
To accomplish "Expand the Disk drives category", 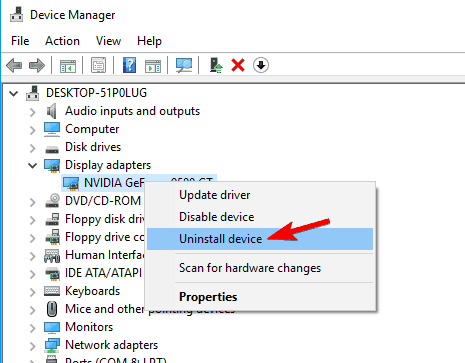I will coord(32,148).
